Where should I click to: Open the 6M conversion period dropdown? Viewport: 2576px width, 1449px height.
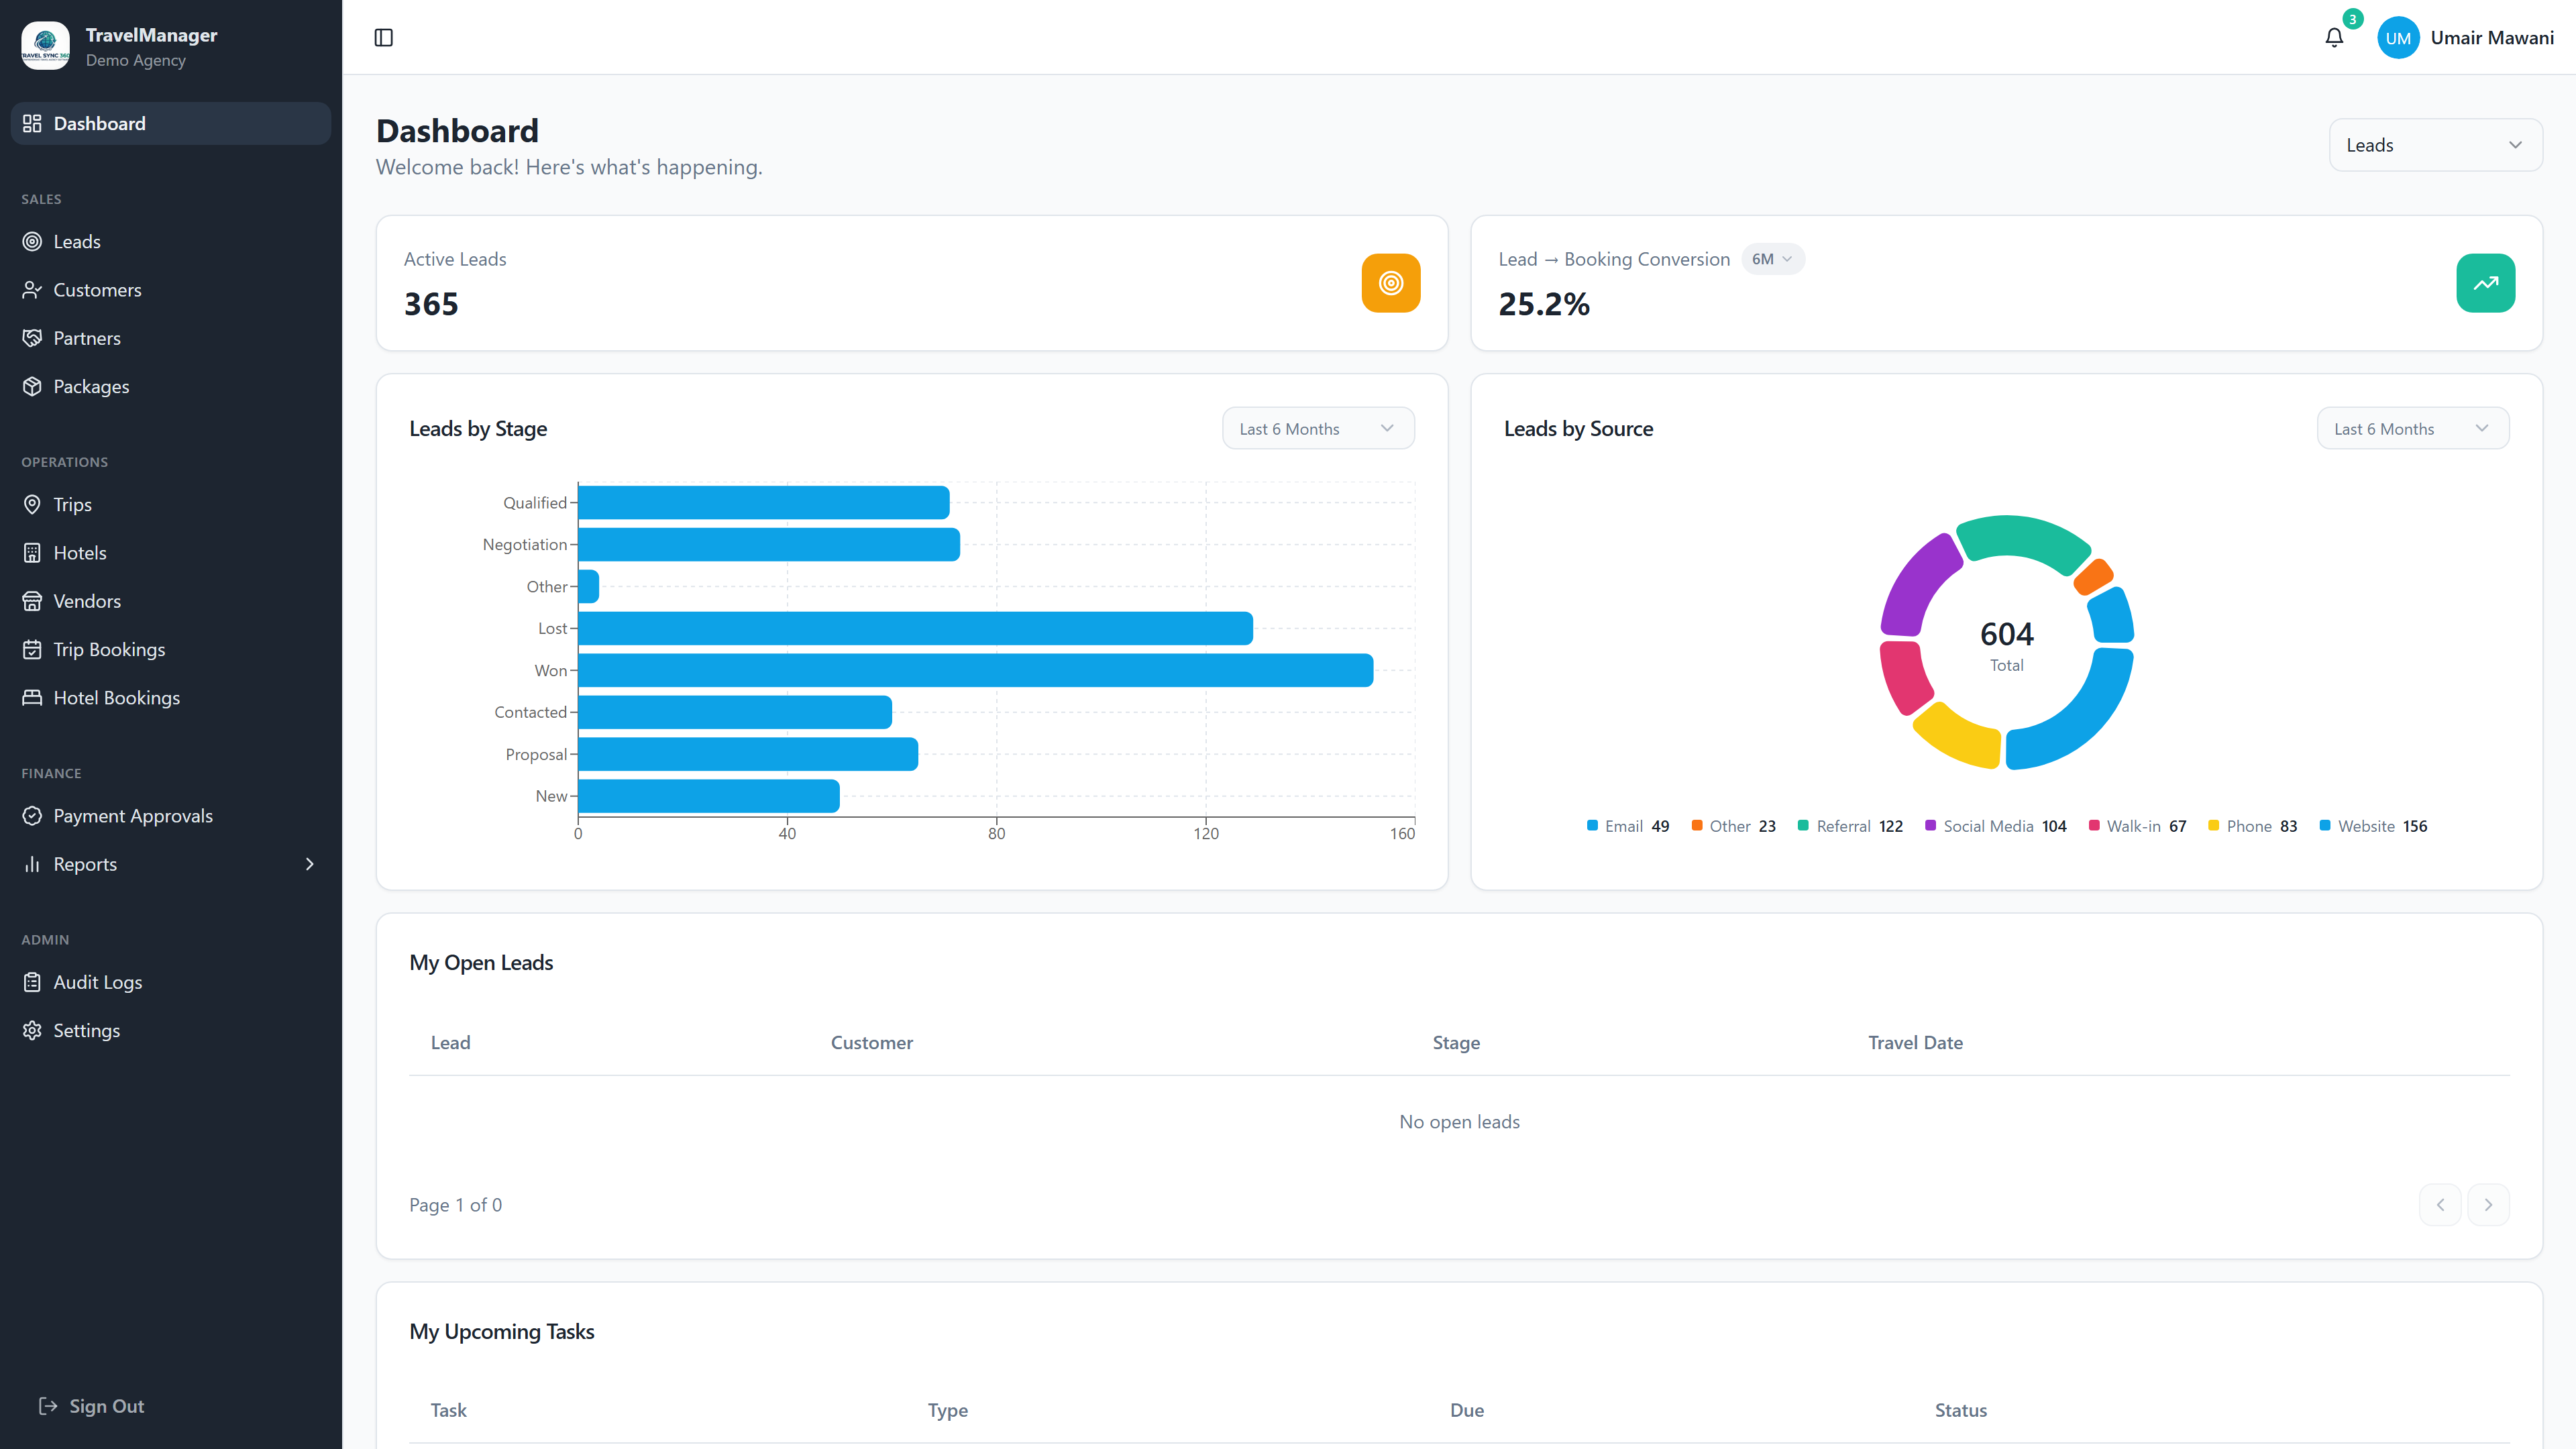[1772, 259]
